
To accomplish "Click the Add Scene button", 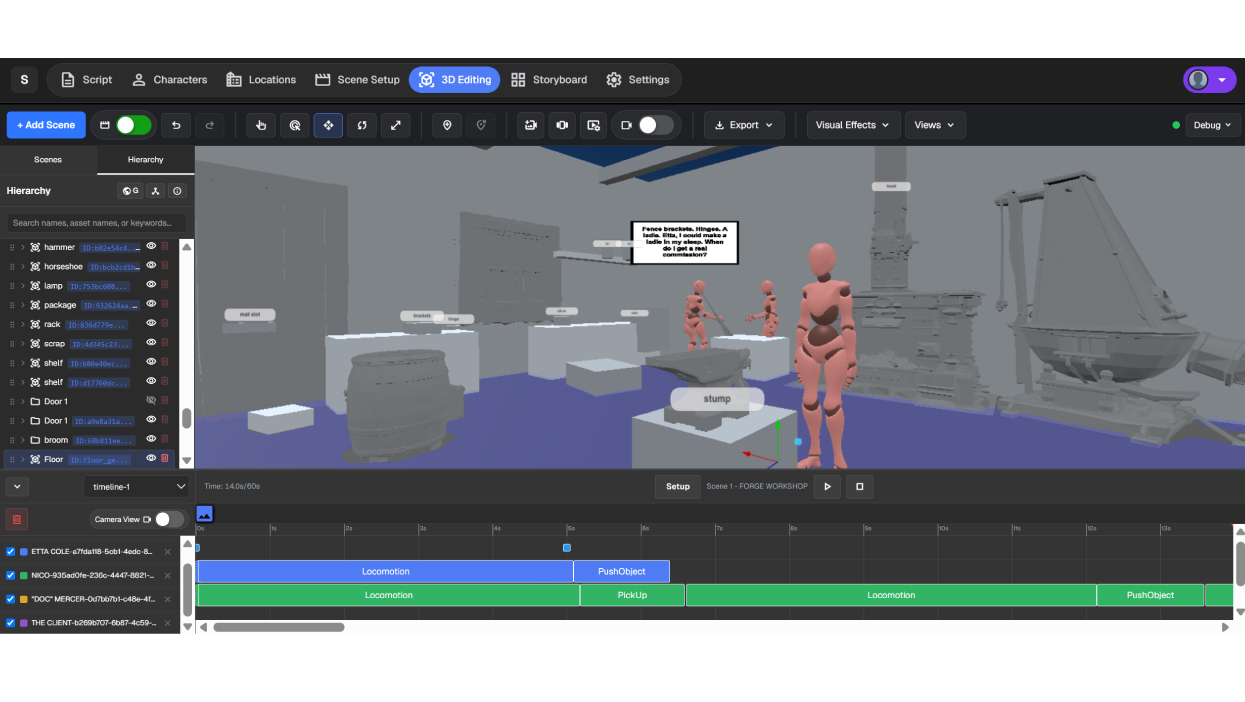I will 46,125.
